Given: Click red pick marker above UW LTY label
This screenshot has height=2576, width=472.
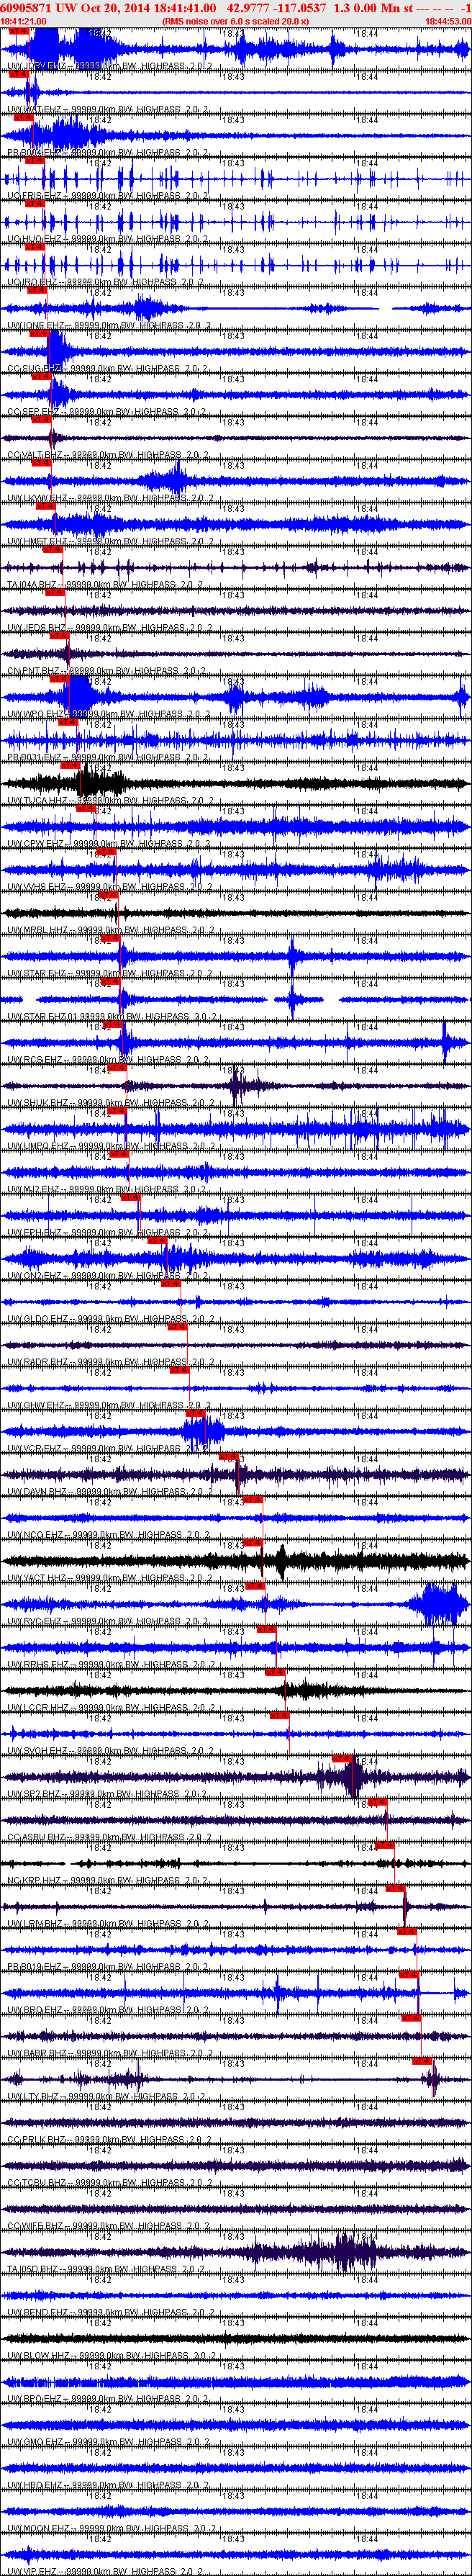Looking at the screenshot, I should click(x=422, y=2061).
